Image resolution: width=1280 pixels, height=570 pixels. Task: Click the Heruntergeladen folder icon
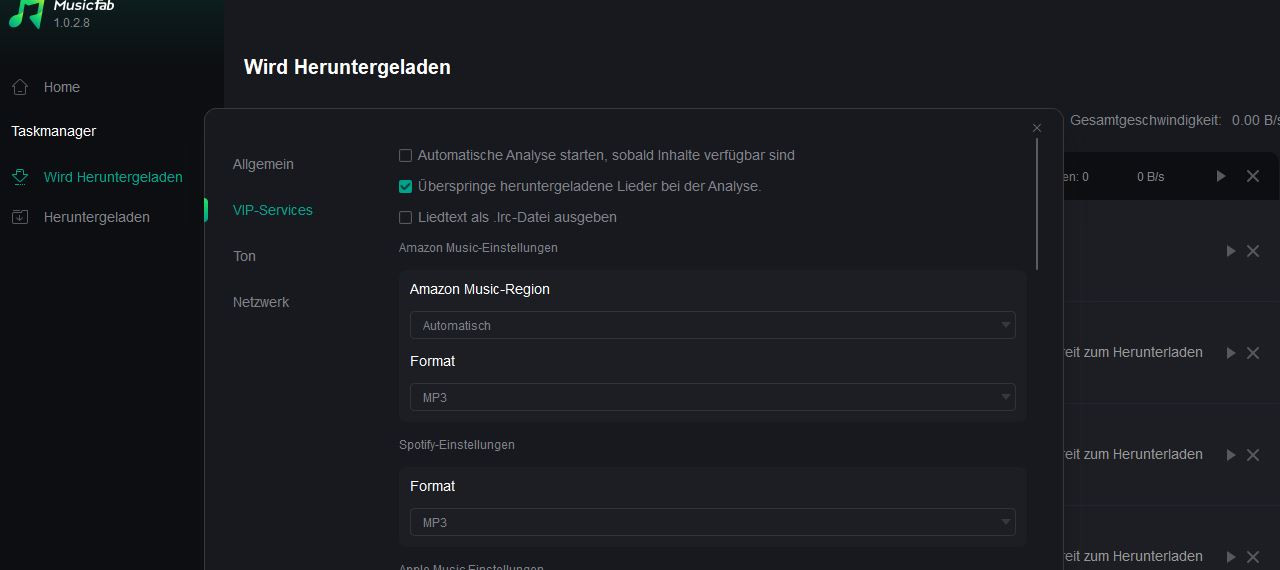coord(20,217)
